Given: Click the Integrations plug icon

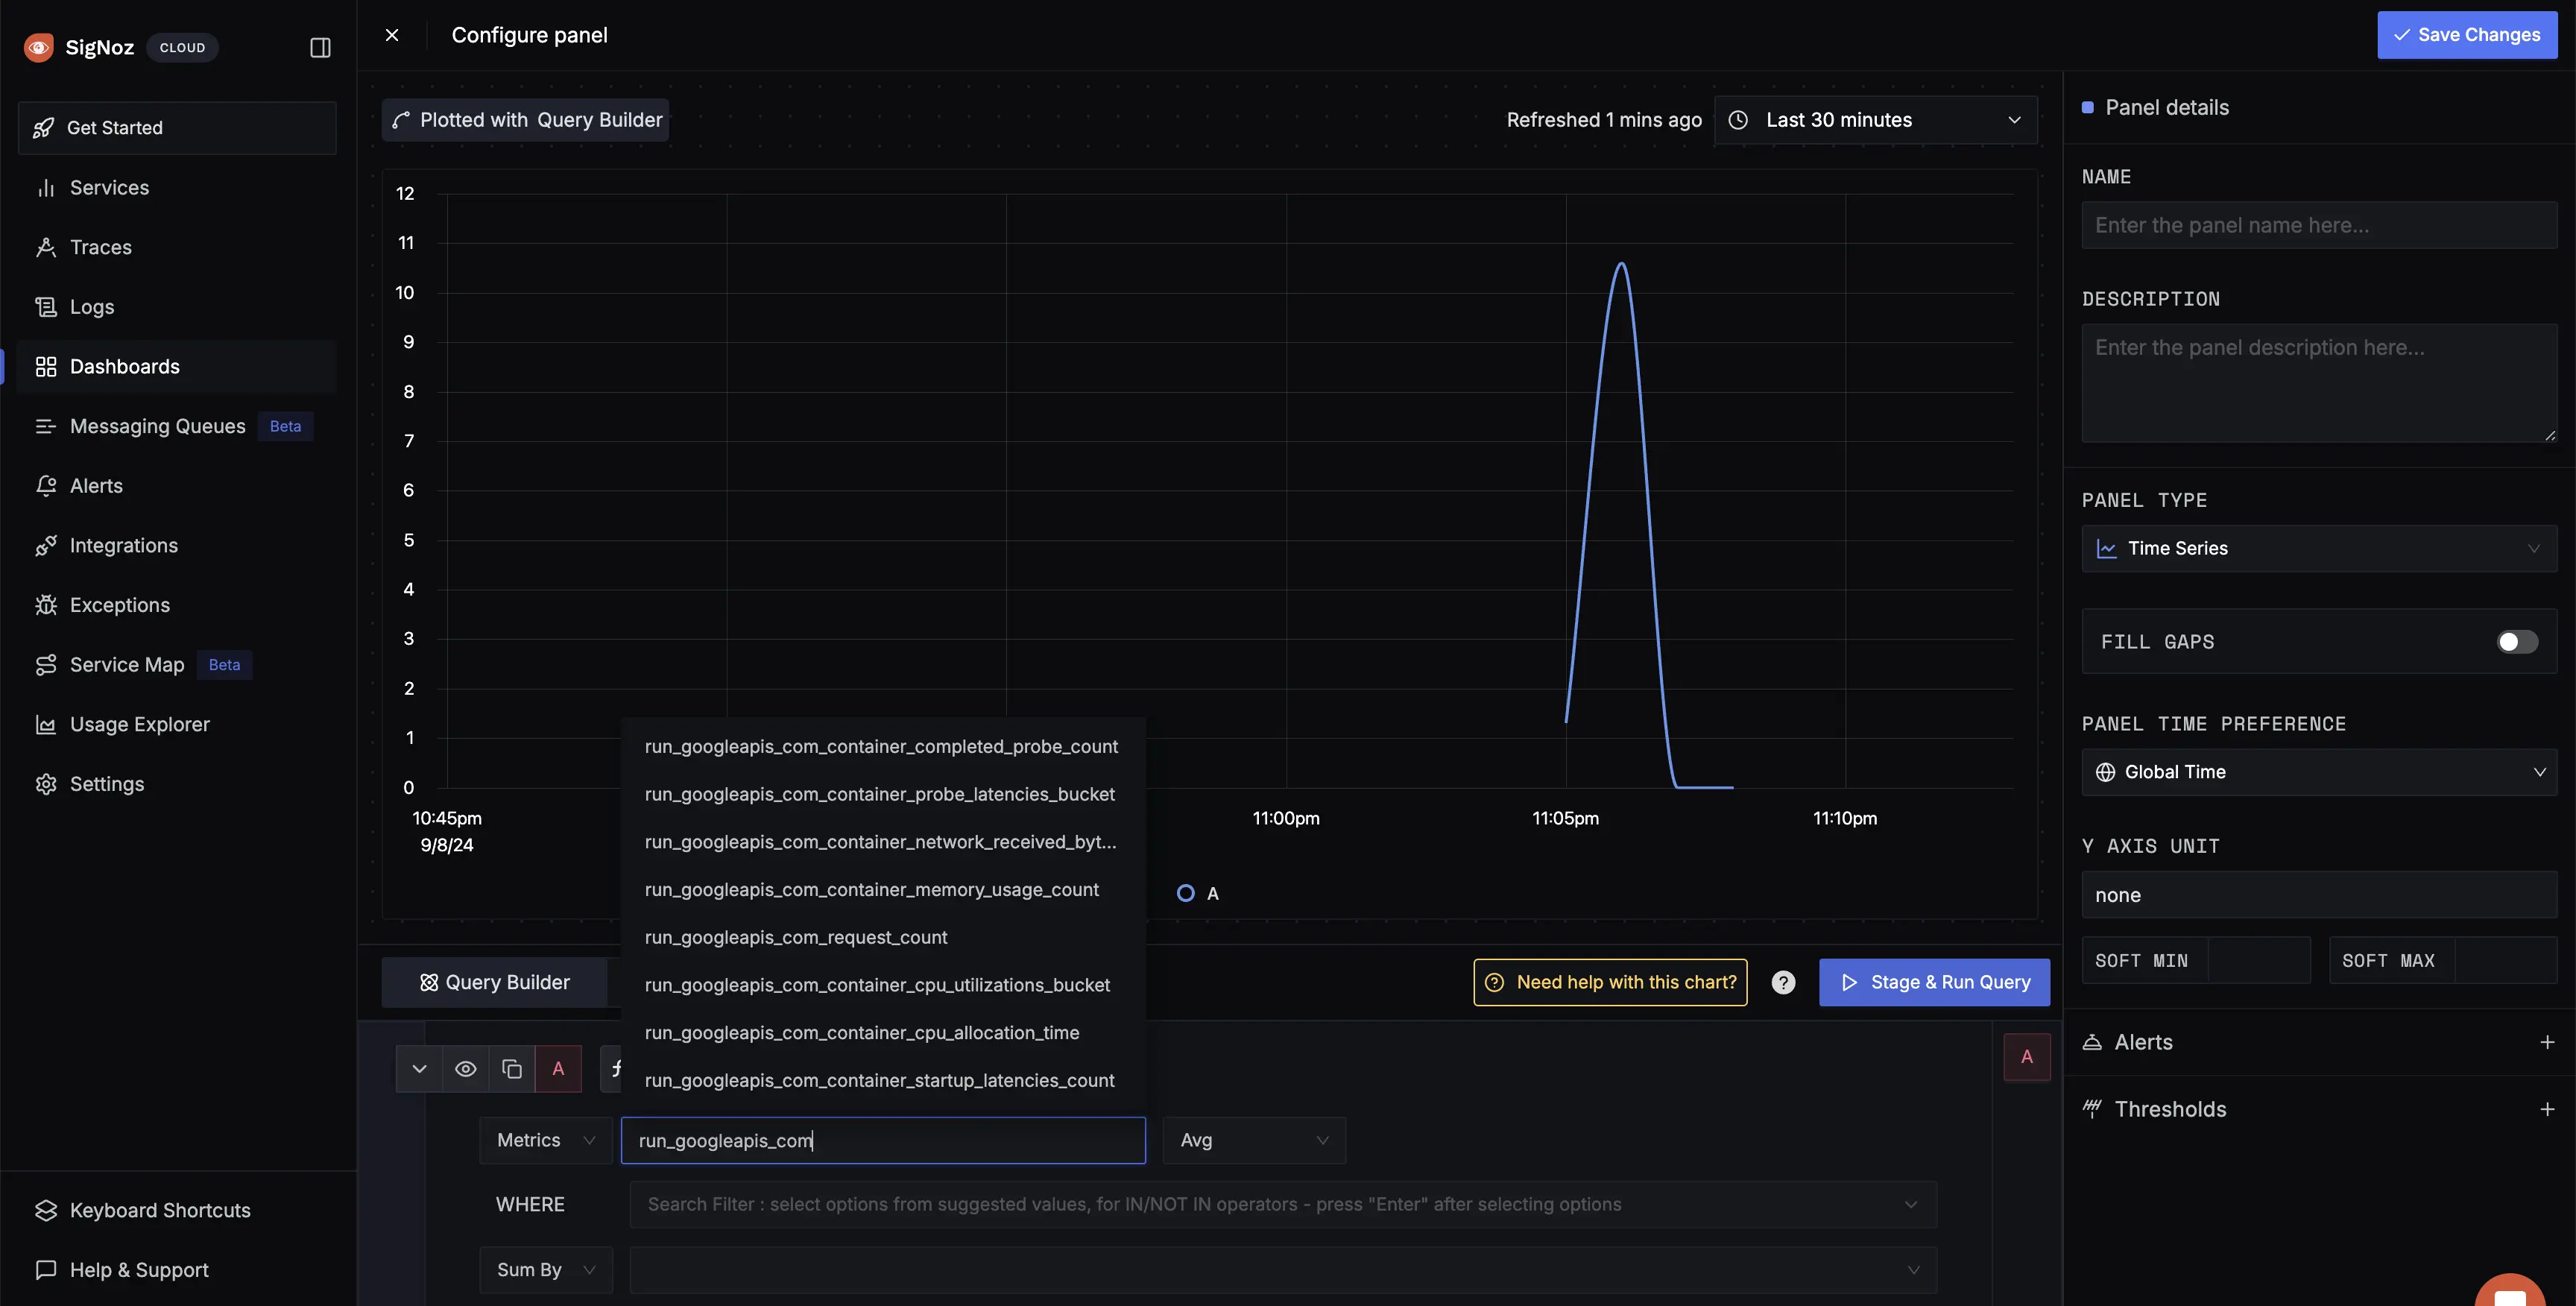Looking at the screenshot, I should tap(46, 546).
